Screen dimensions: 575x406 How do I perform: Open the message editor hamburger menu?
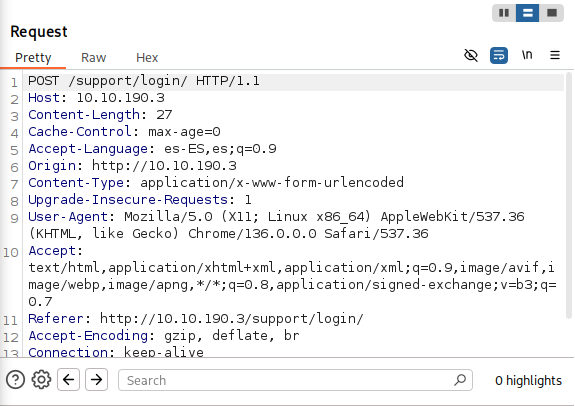tap(555, 55)
